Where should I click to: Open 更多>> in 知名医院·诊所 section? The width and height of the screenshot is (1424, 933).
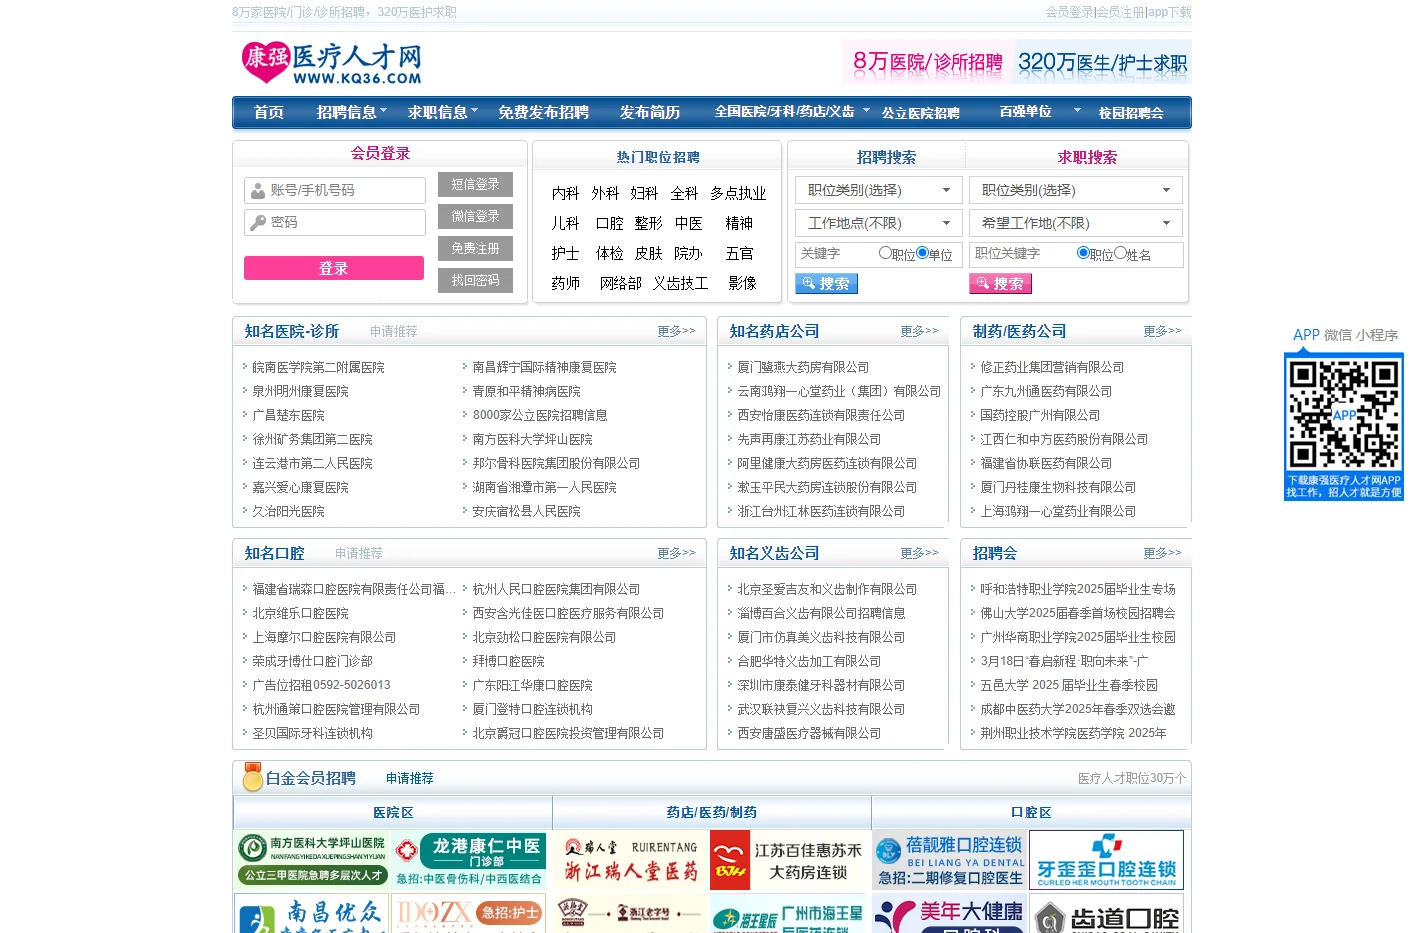tap(676, 331)
